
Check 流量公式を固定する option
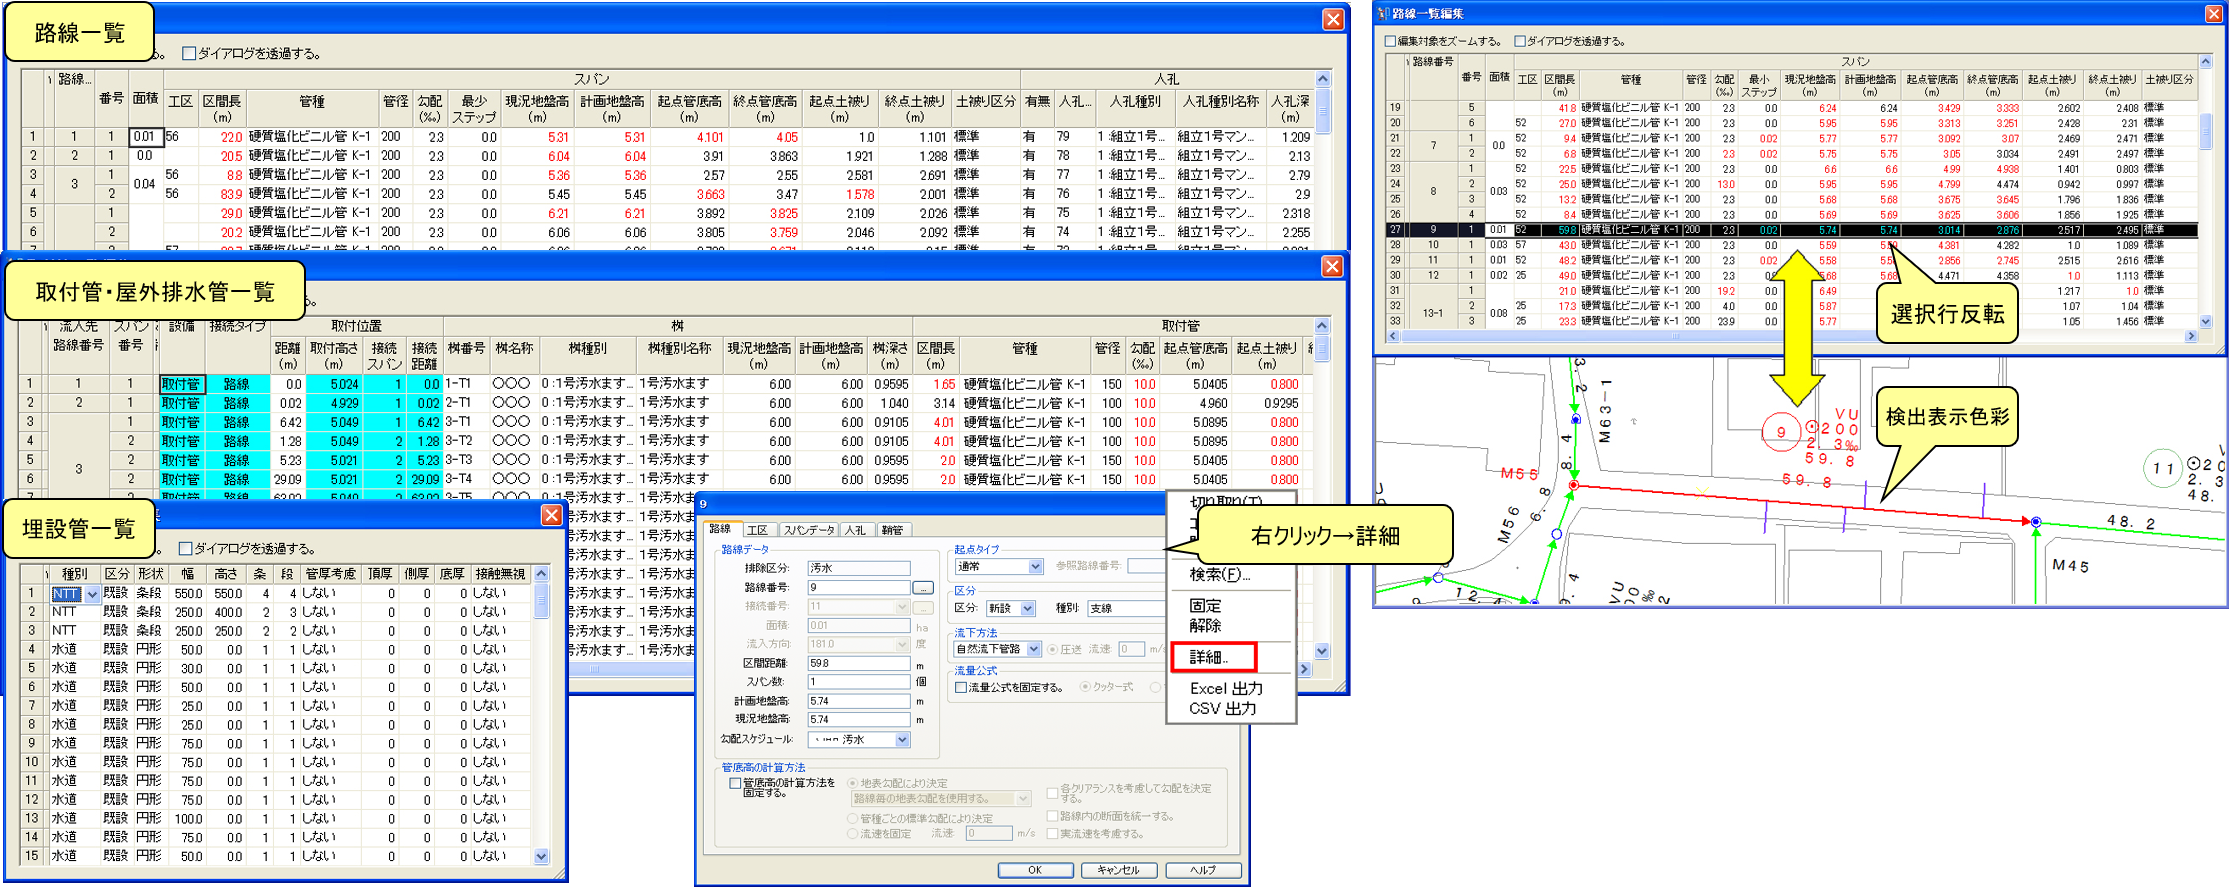coord(961,688)
